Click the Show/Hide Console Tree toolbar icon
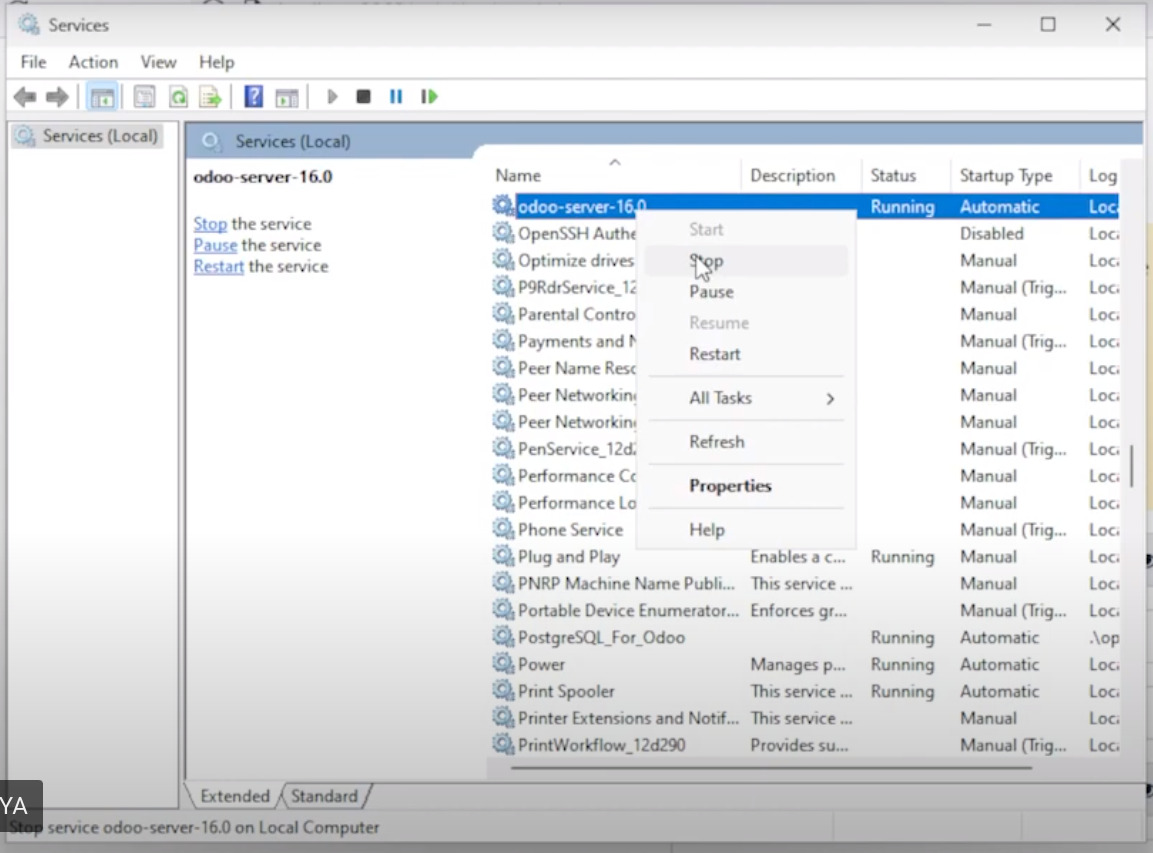This screenshot has width=1153, height=853. tap(101, 97)
